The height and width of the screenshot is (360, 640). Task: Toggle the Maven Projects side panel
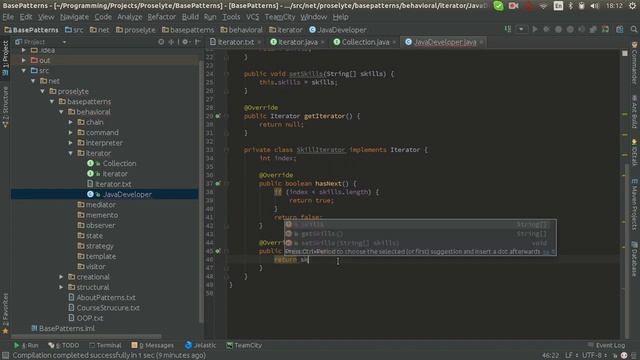[x=635, y=204]
